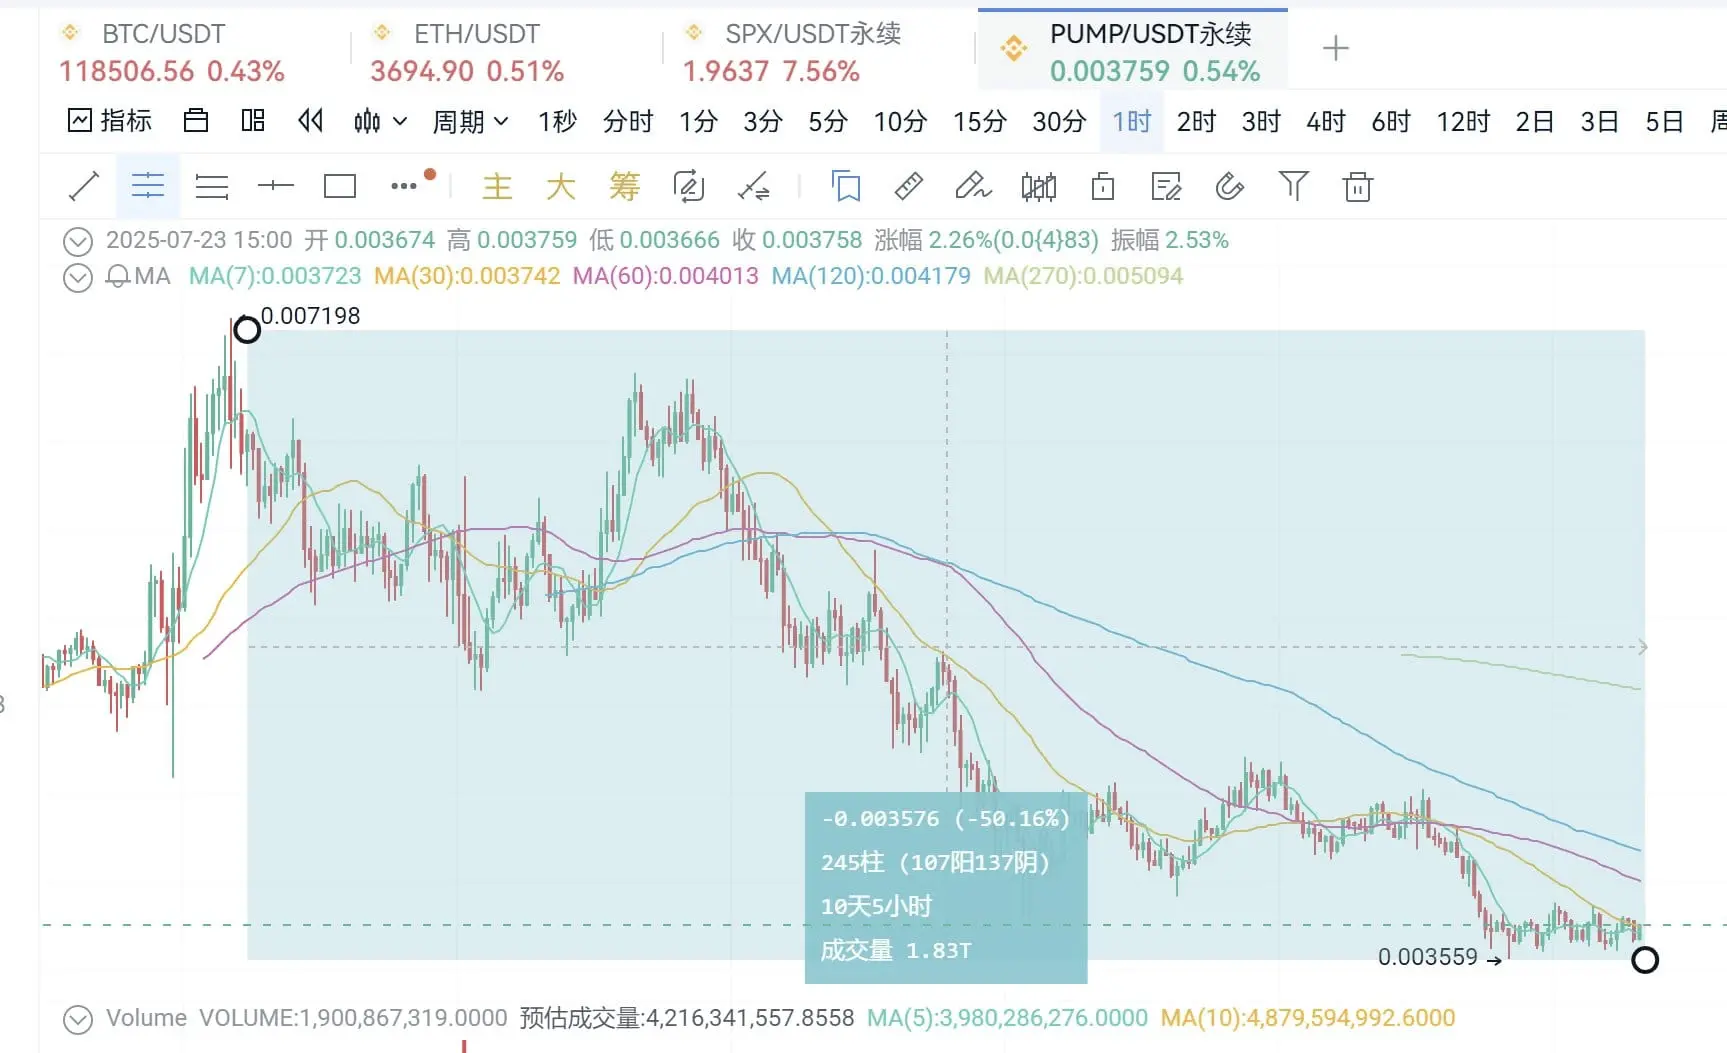This screenshot has width=1727, height=1053.
Task: Select the highlighted horizontal lines tool
Action: tap(148, 186)
